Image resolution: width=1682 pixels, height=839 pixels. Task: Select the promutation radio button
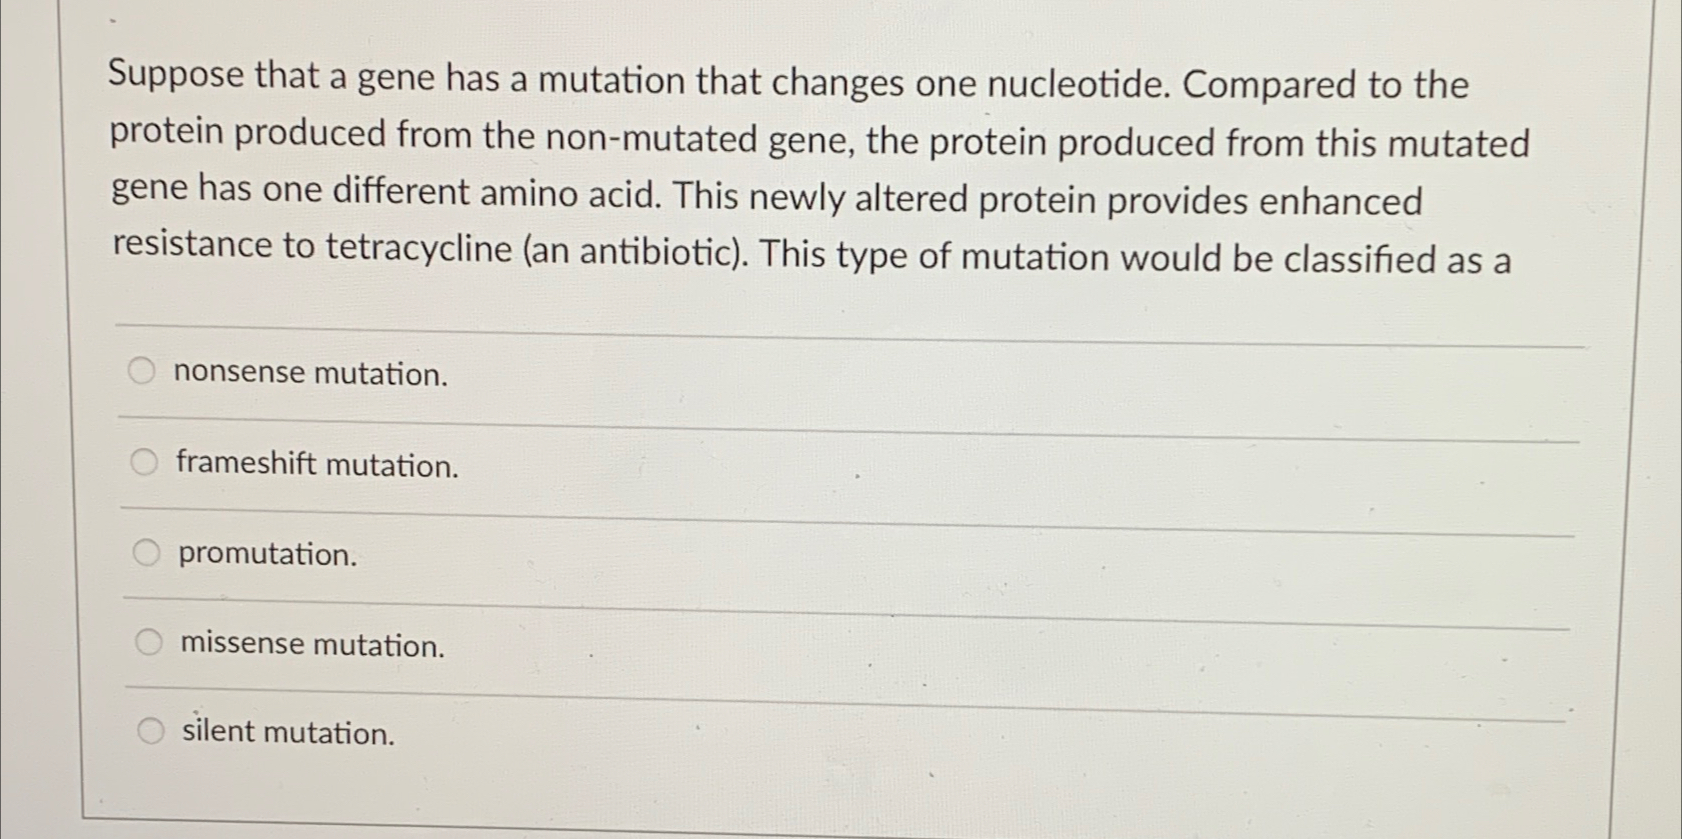click(144, 550)
